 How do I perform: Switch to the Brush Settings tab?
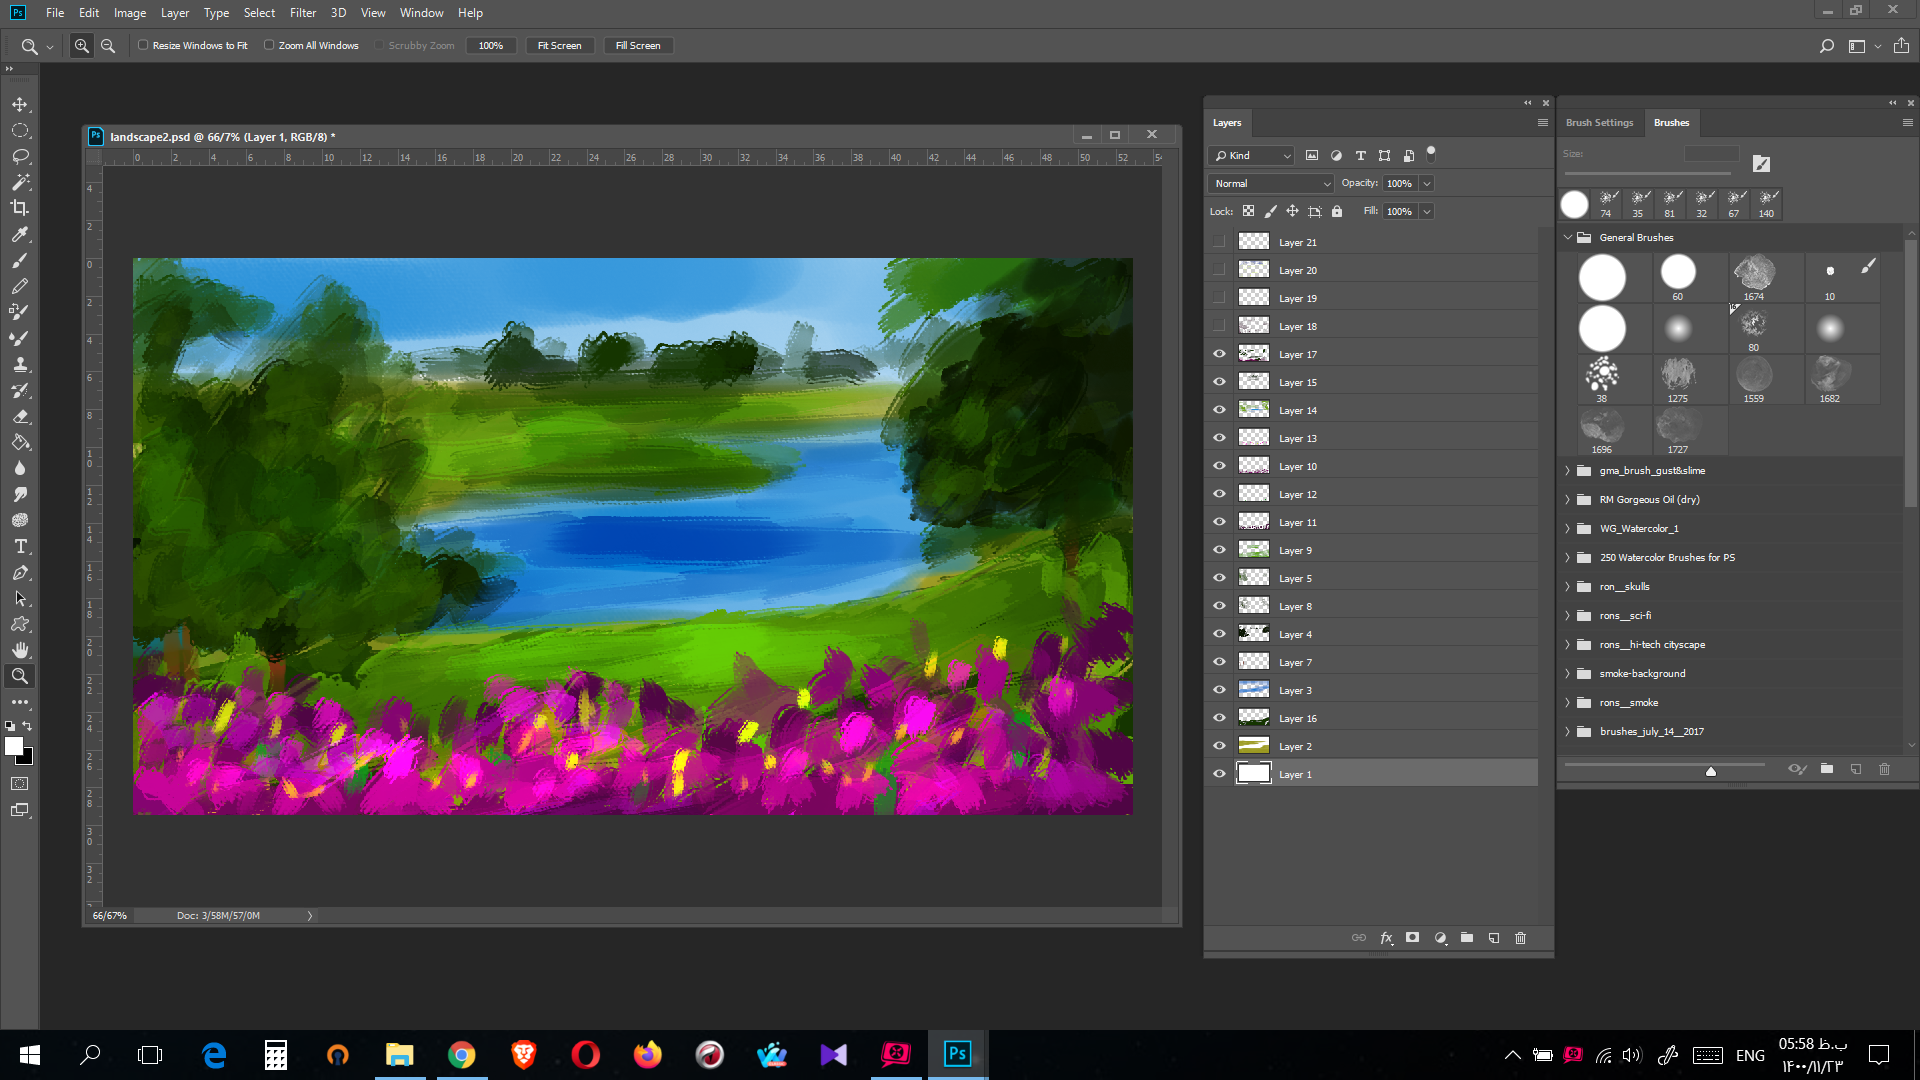(x=1599, y=123)
